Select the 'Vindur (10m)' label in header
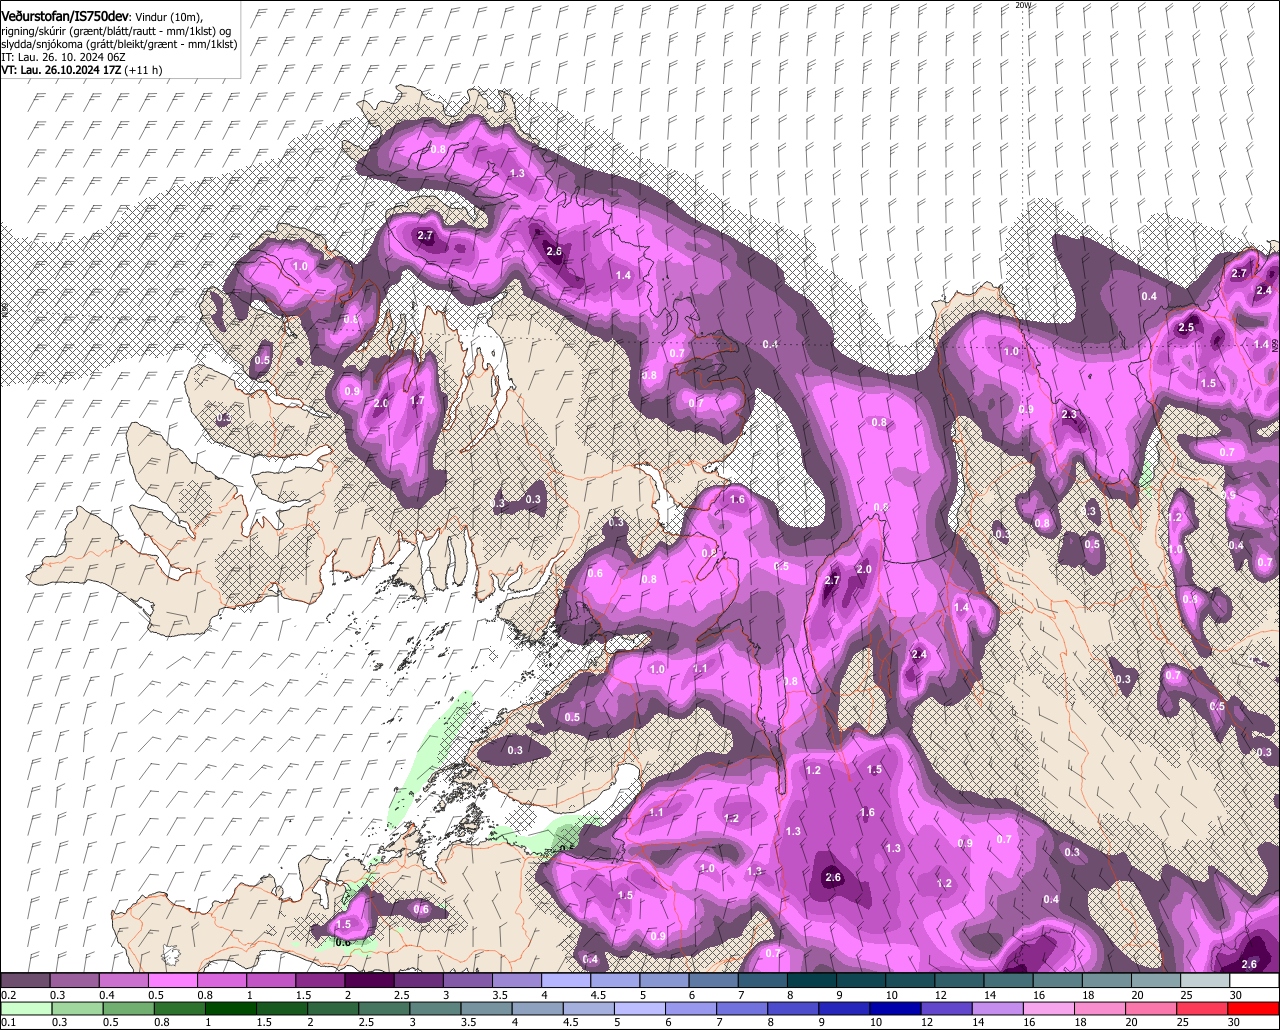The height and width of the screenshot is (1030, 1280). (169, 17)
